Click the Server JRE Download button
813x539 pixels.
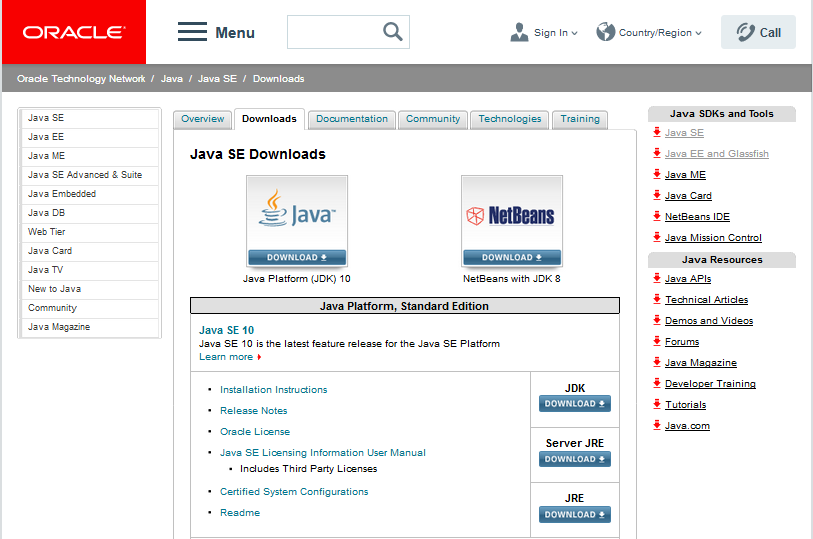click(x=574, y=459)
